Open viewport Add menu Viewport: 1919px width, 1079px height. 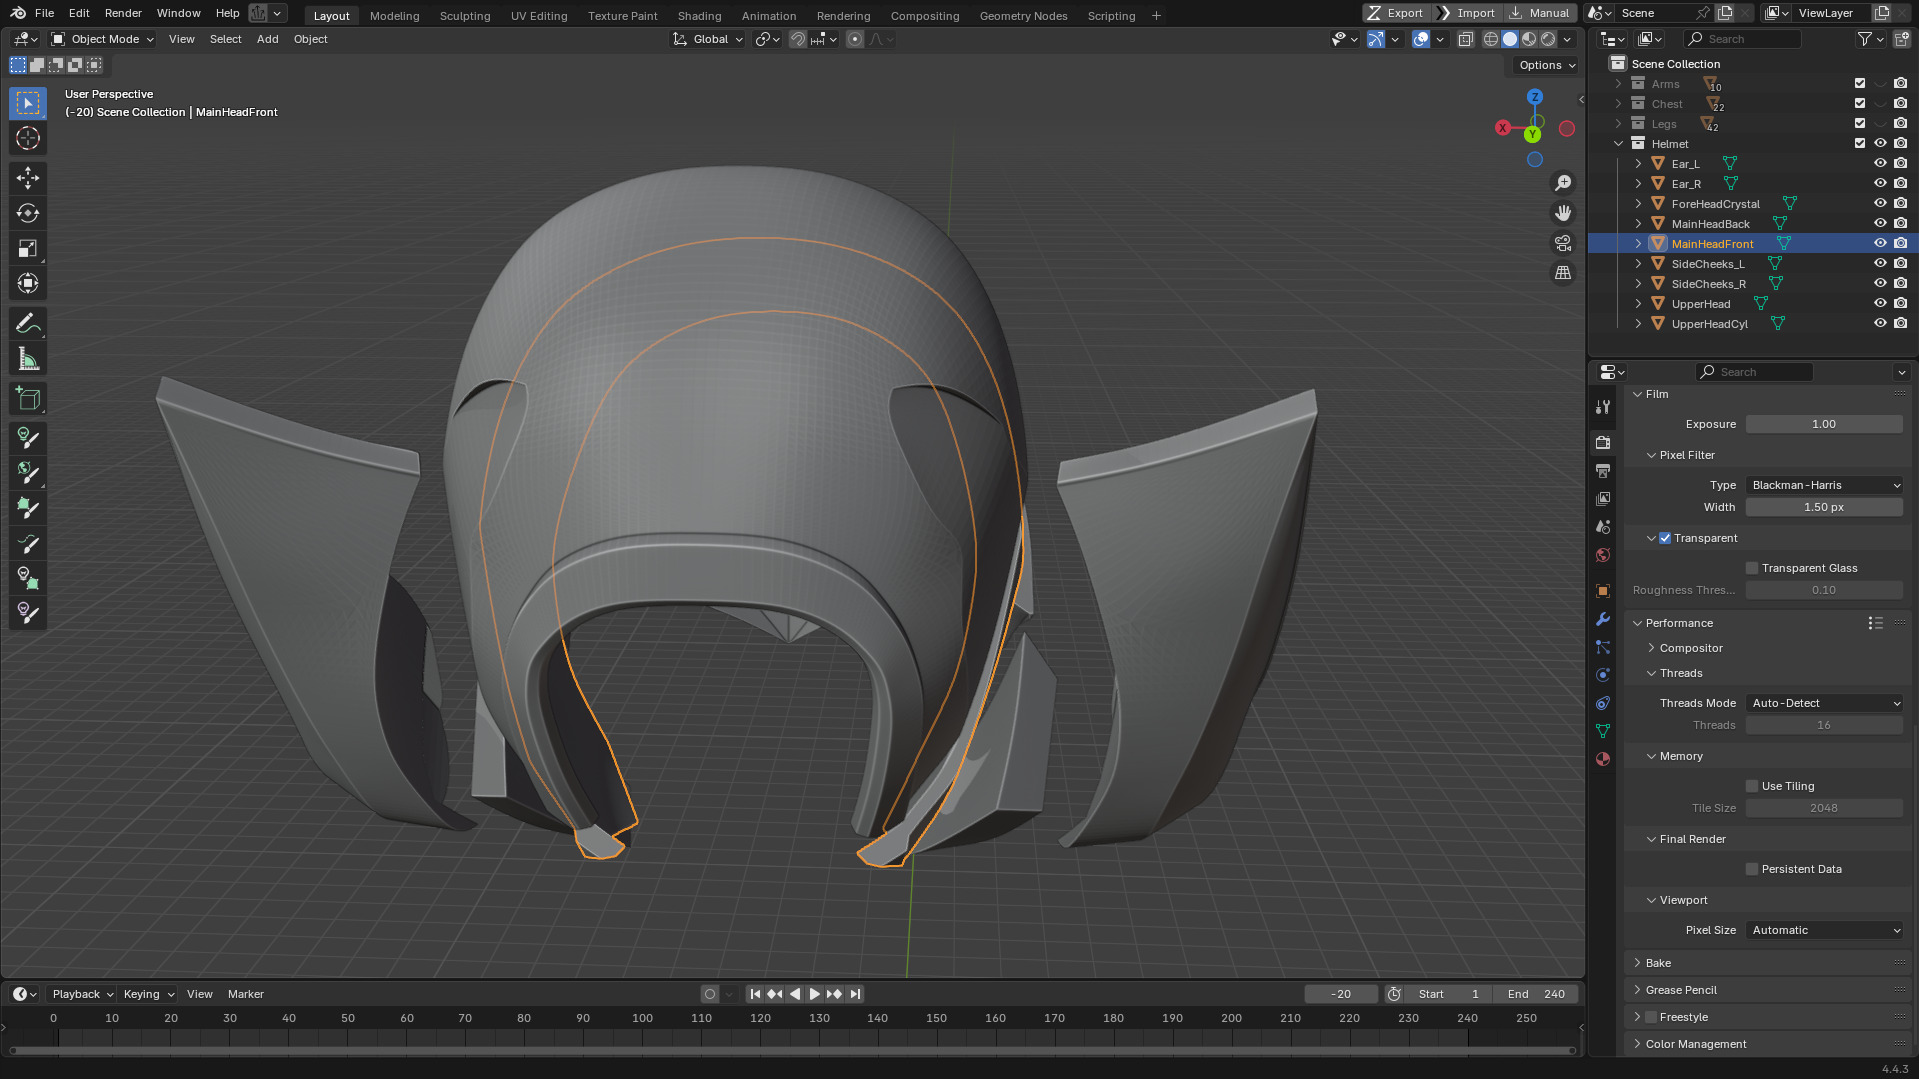click(267, 39)
